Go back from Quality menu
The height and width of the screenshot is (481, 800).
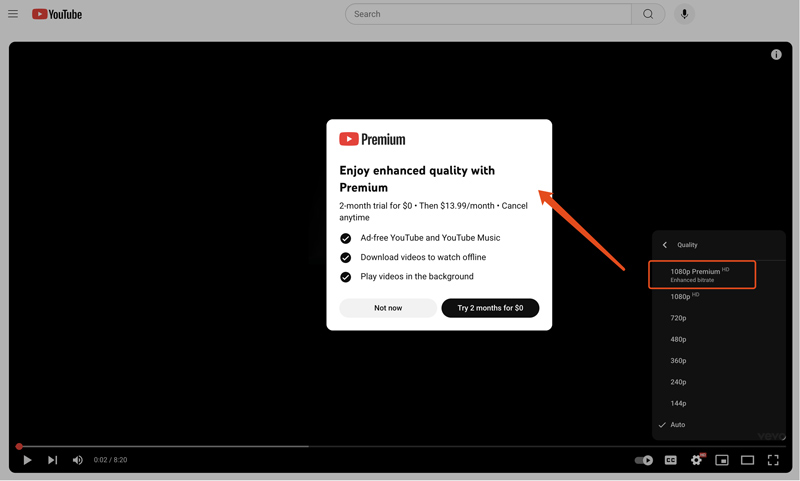(665, 245)
